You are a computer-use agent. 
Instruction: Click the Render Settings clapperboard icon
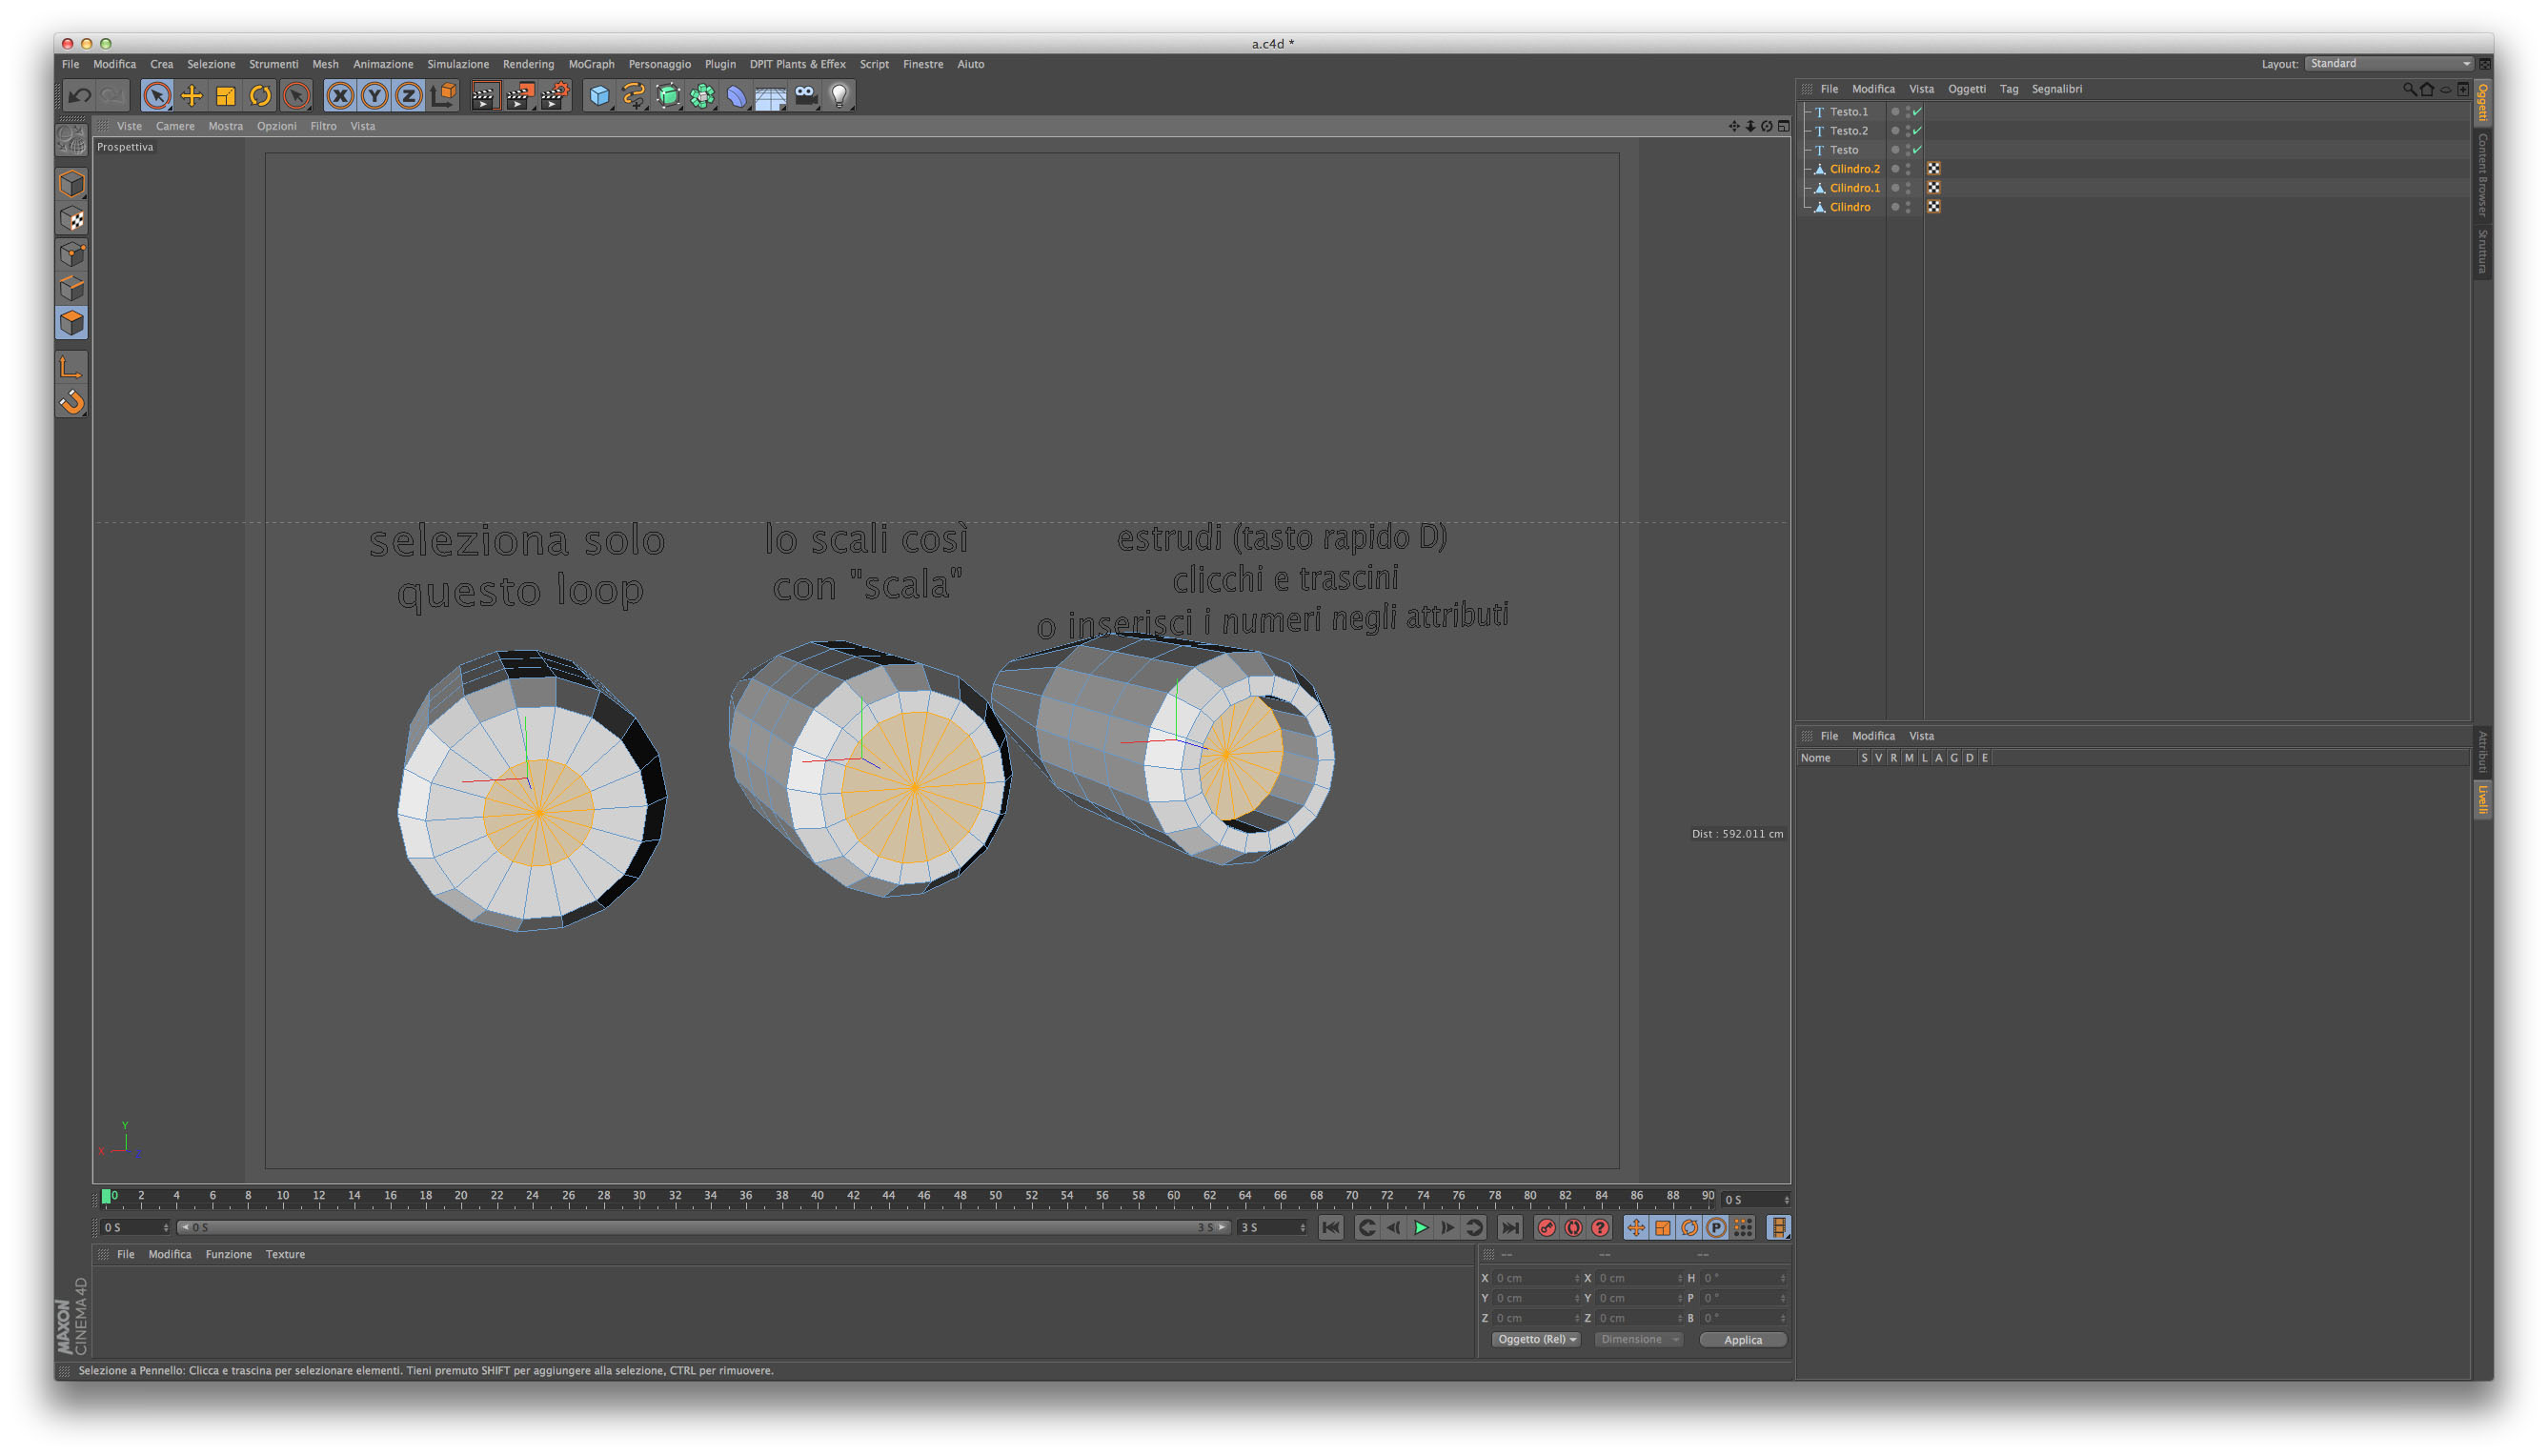tap(554, 96)
